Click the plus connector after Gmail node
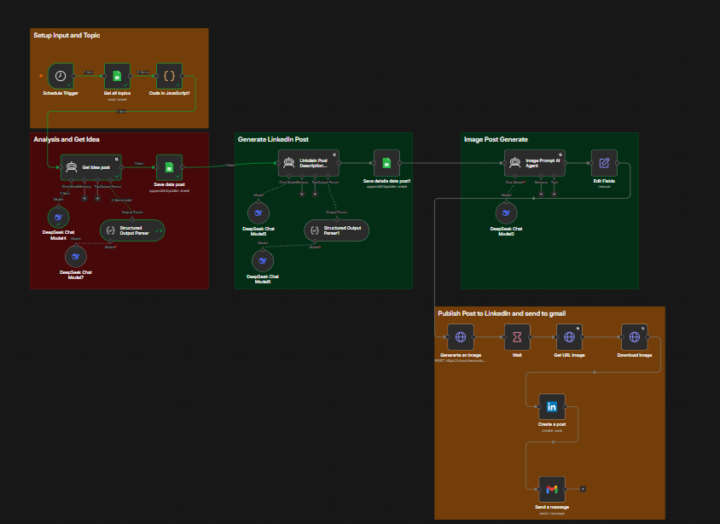 pos(583,489)
